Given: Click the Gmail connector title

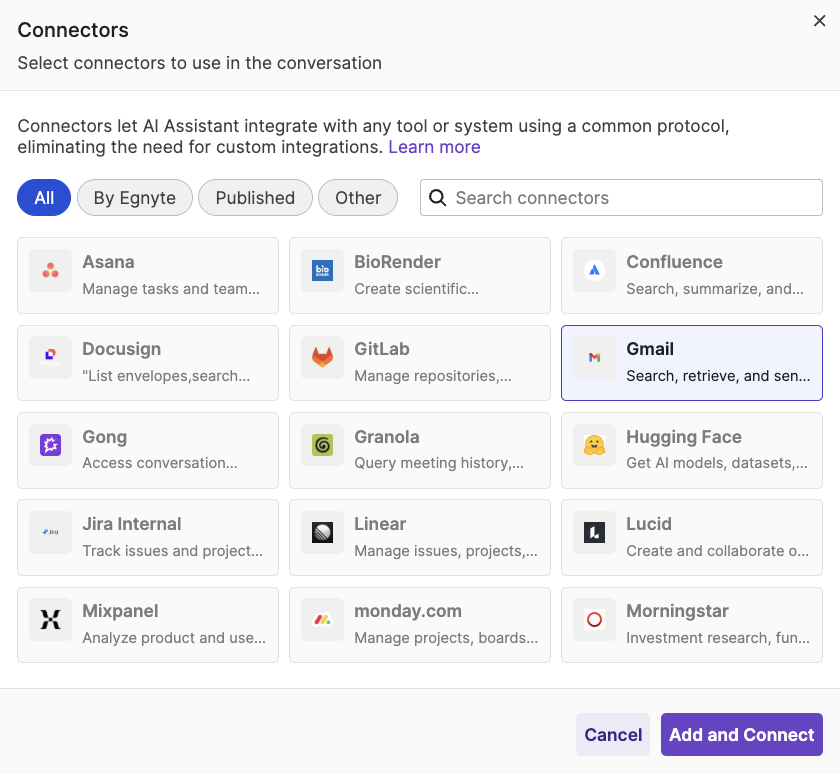Looking at the screenshot, I should [650, 349].
